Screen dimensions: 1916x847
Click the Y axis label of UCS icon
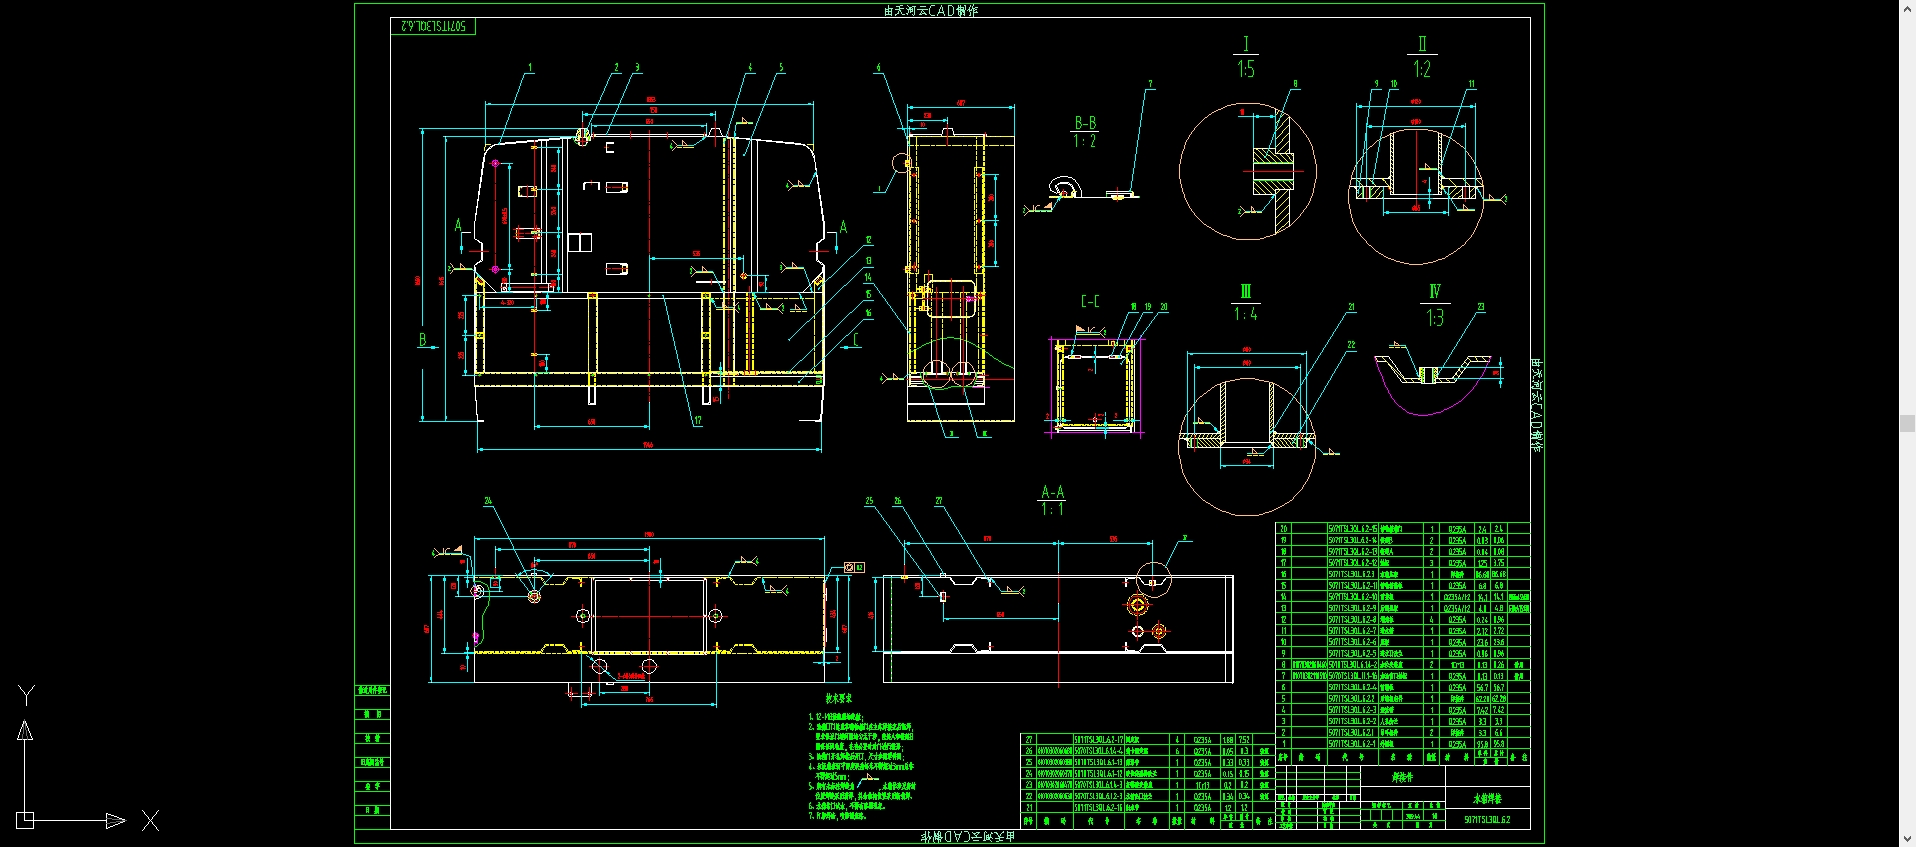[27, 696]
